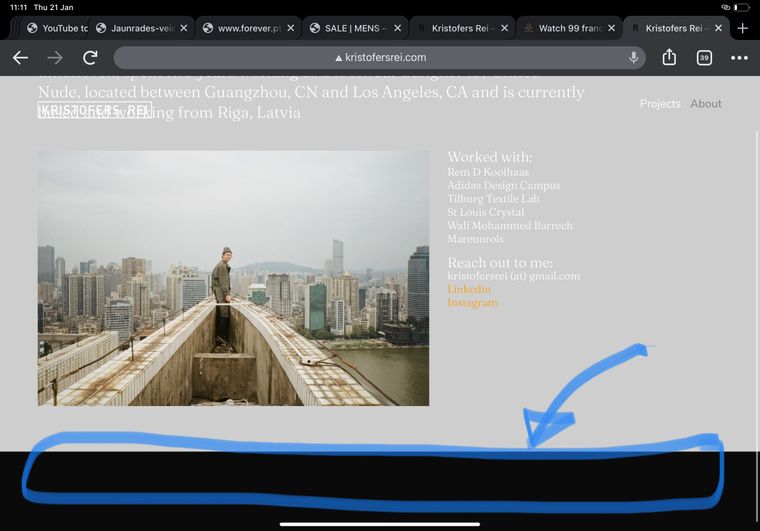Click the Kristofers Rei site logo
The width and height of the screenshot is (760, 531).
(95, 109)
